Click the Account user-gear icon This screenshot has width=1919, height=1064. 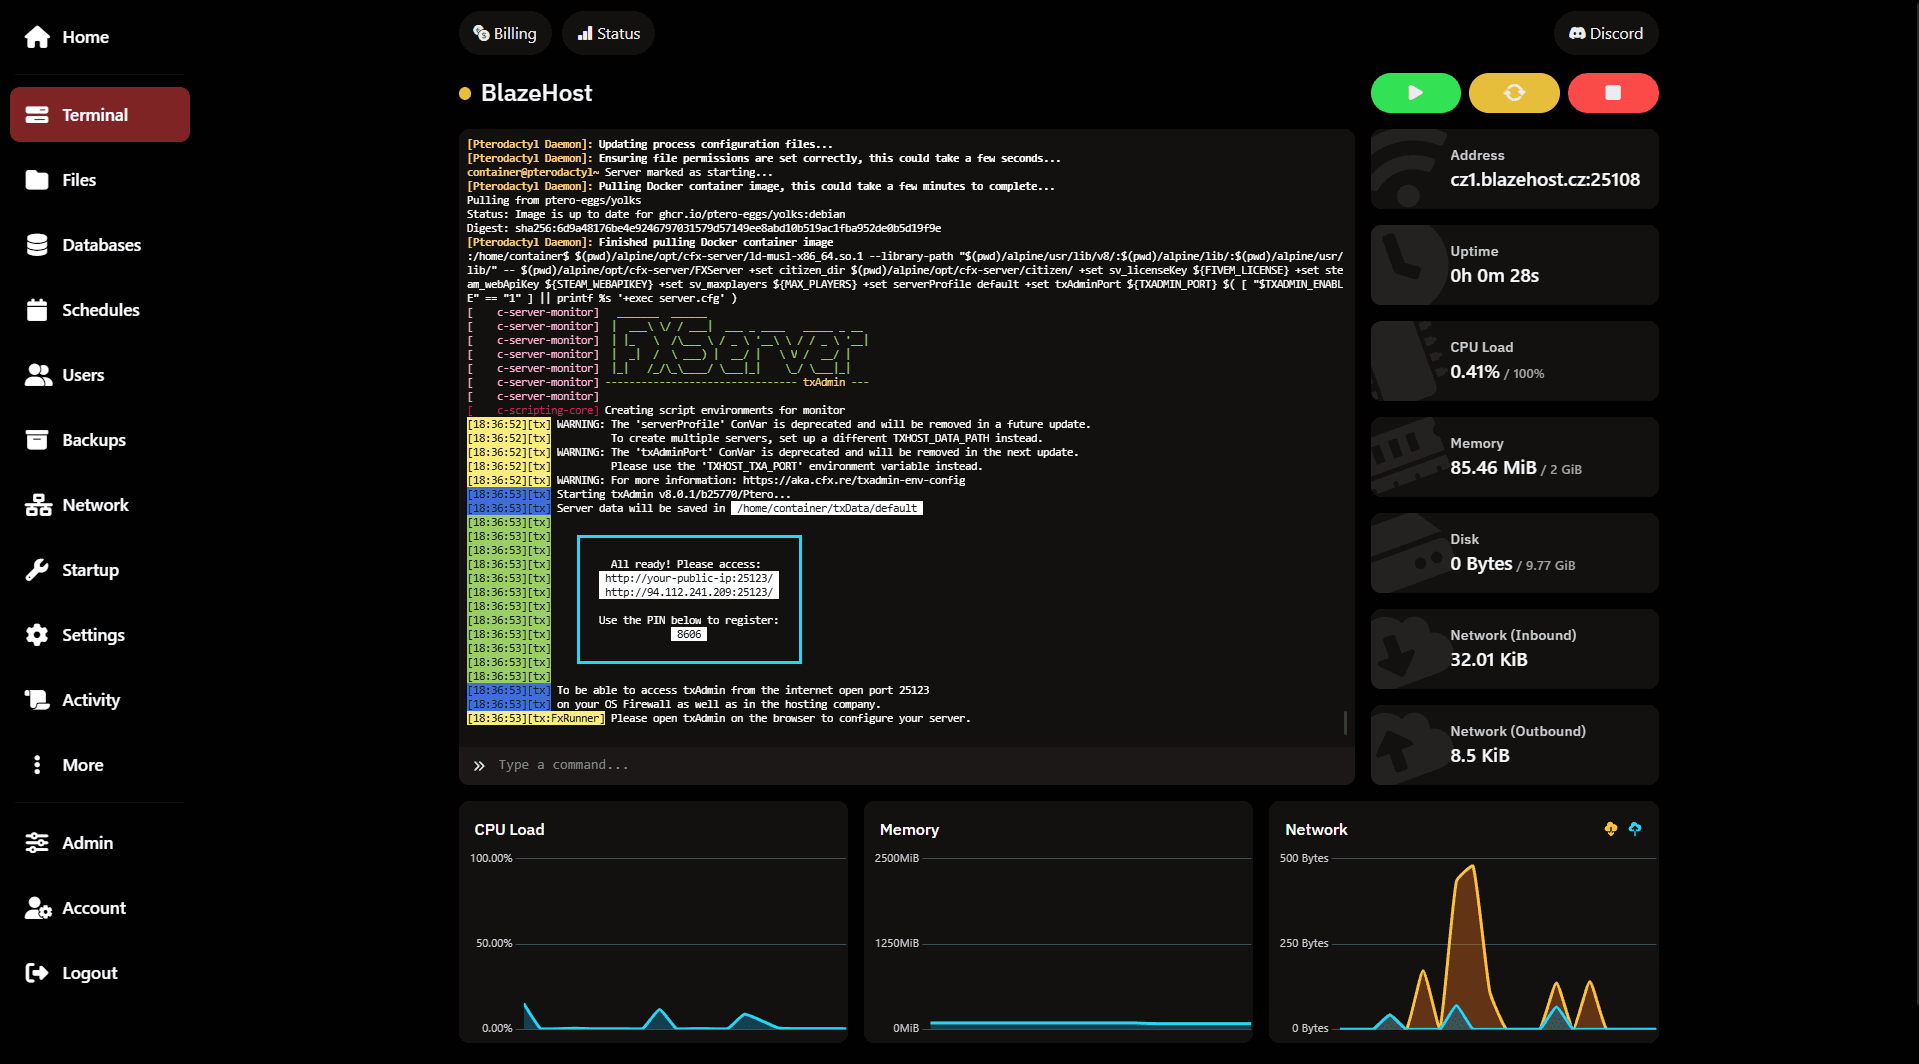[x=38, y=908]
